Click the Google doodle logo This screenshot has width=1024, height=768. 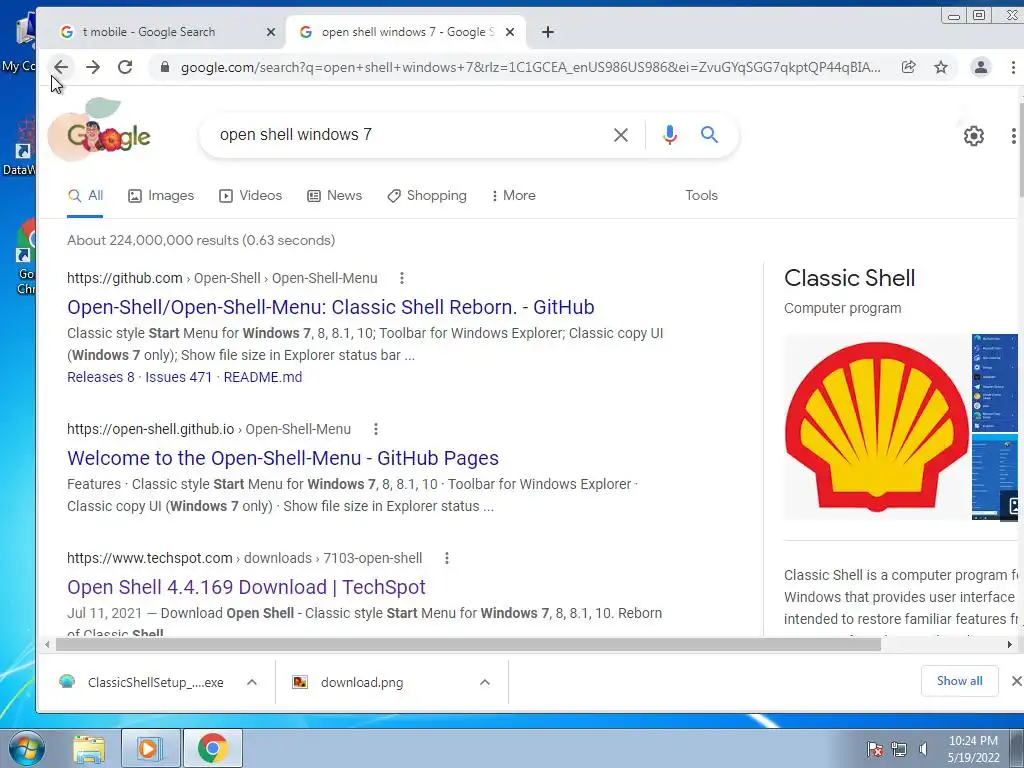[100, 129]
